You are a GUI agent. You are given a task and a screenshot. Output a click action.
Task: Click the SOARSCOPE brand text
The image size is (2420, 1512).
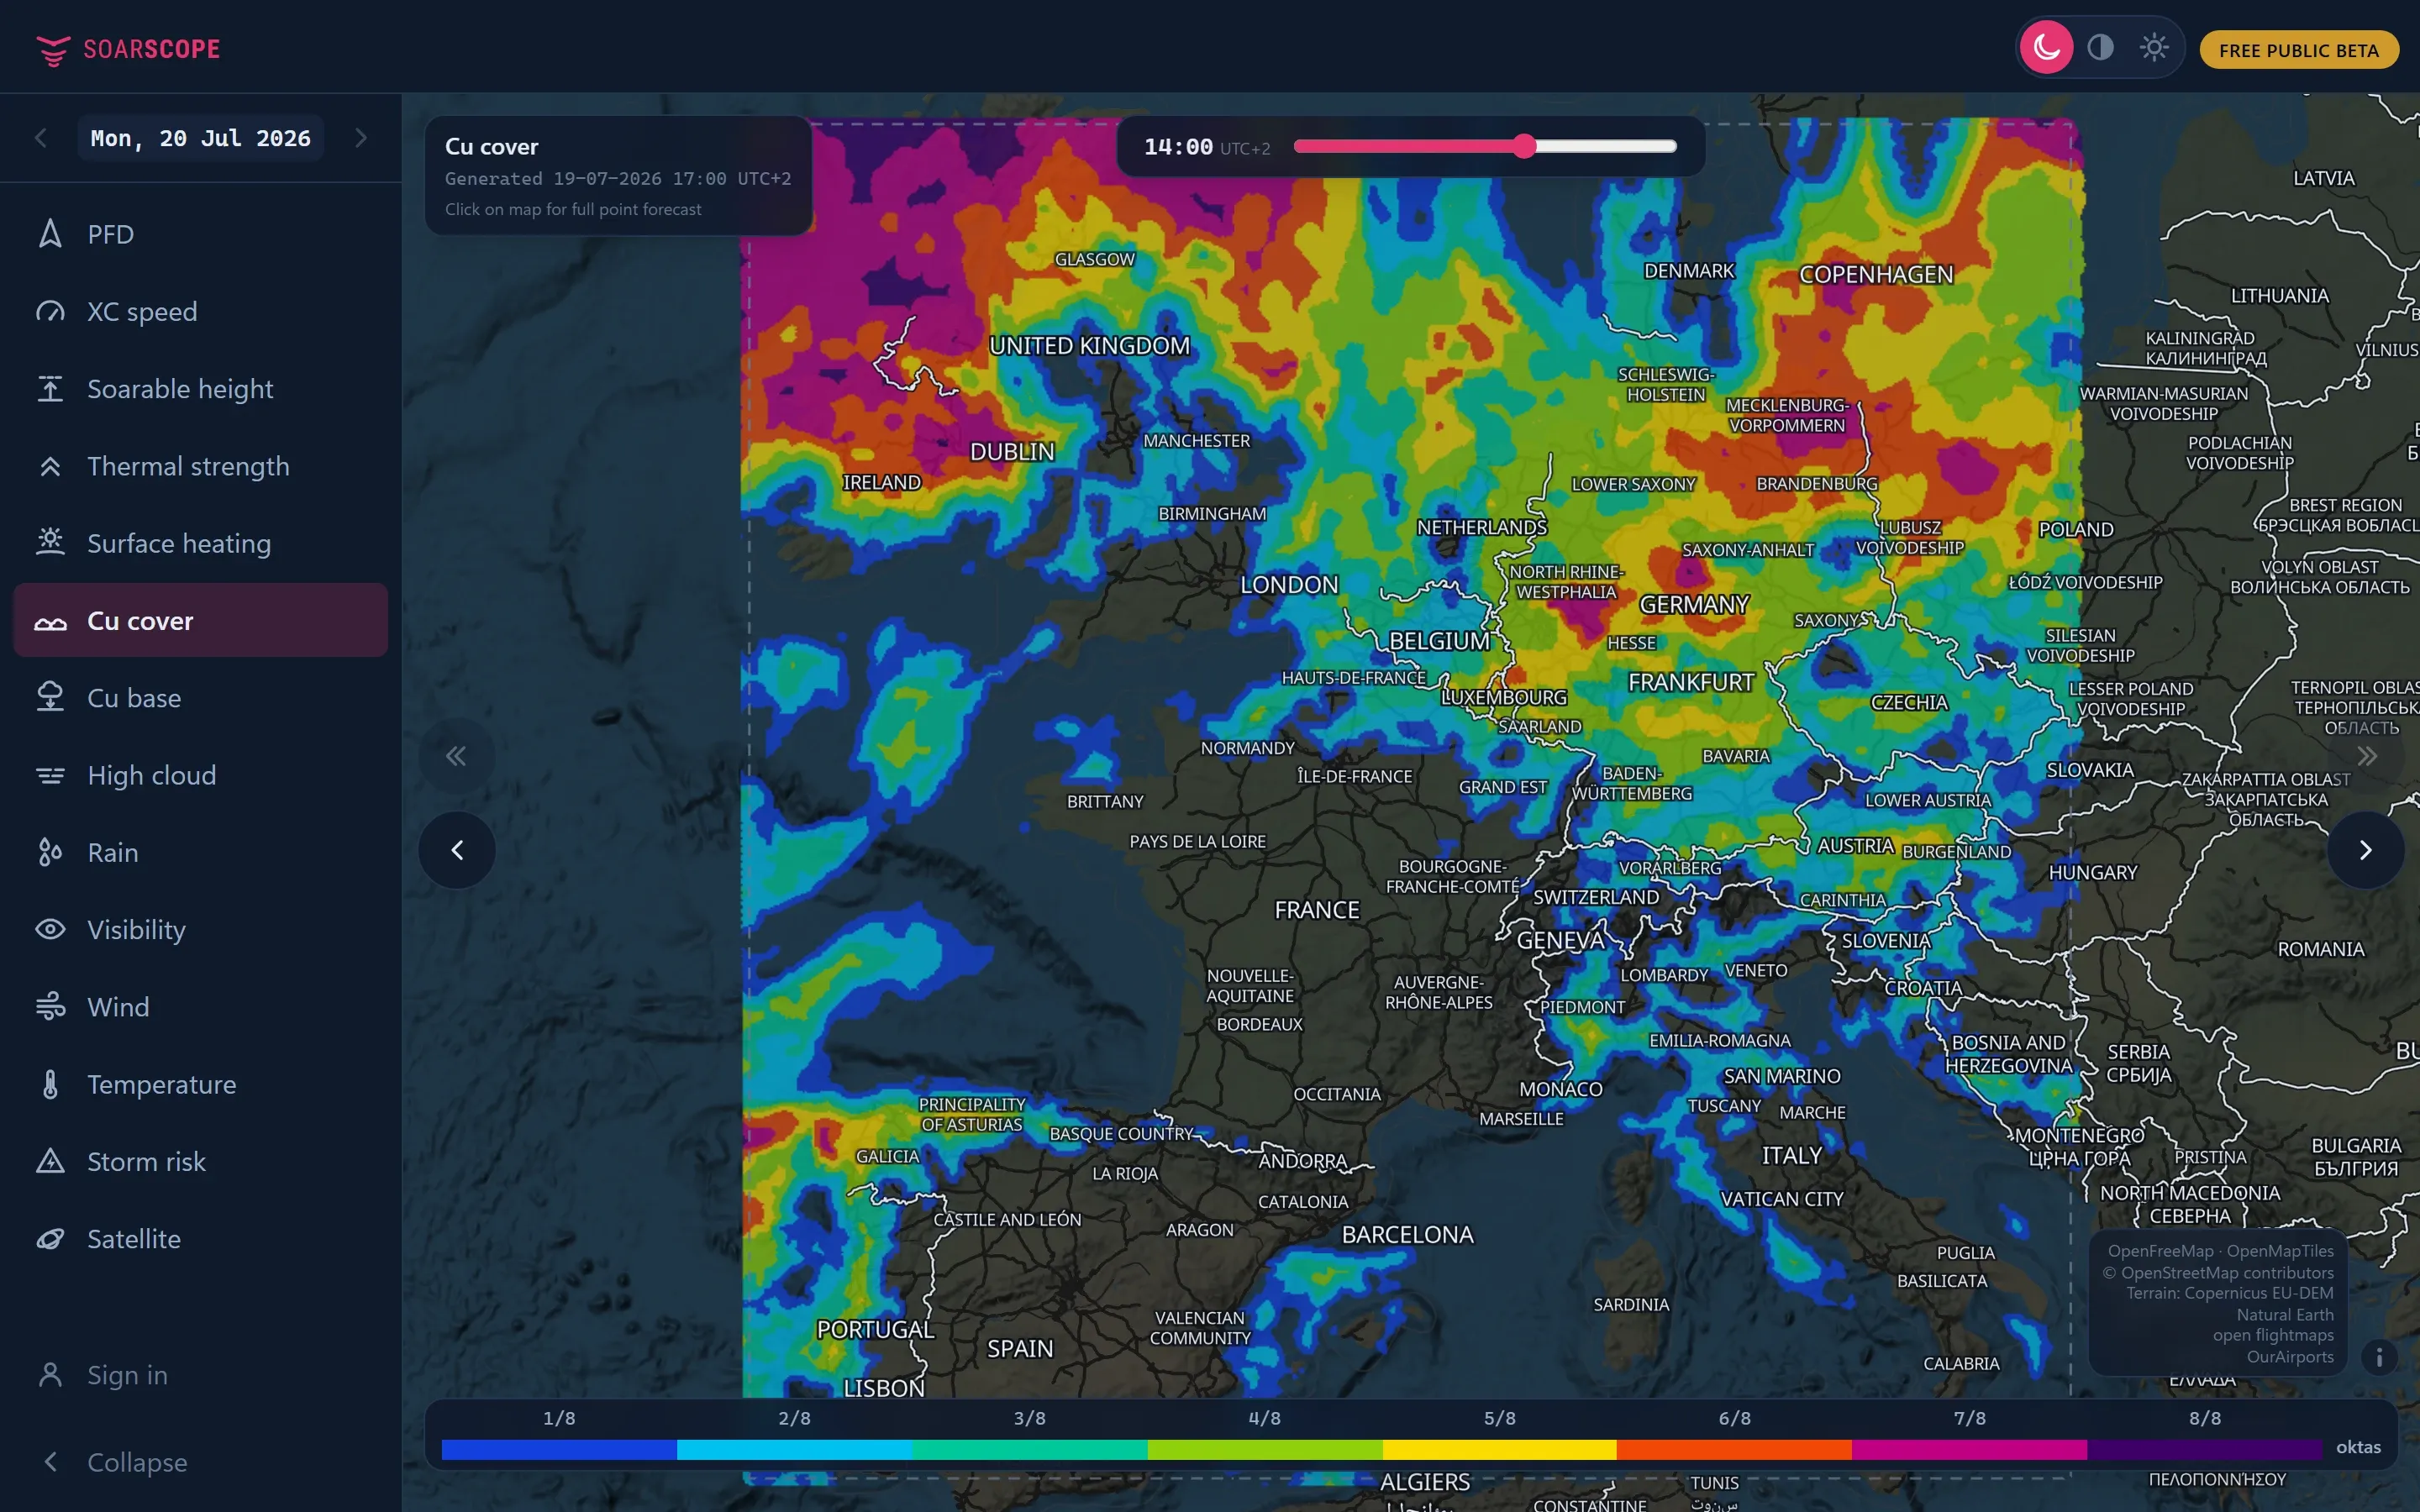[152, 49]
